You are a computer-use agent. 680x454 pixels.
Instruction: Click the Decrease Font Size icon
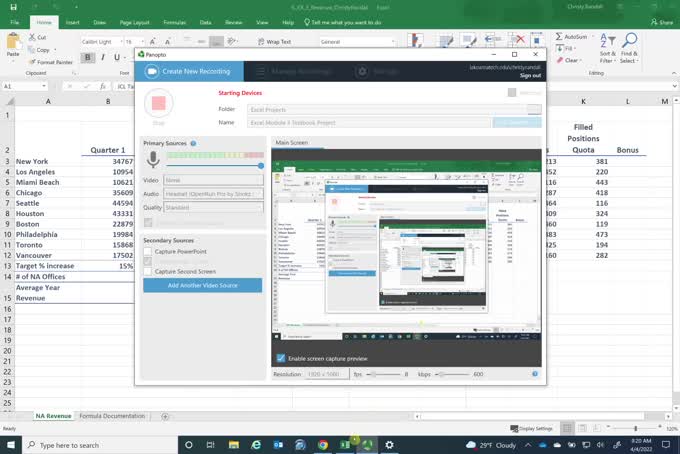tap(167, 42)
